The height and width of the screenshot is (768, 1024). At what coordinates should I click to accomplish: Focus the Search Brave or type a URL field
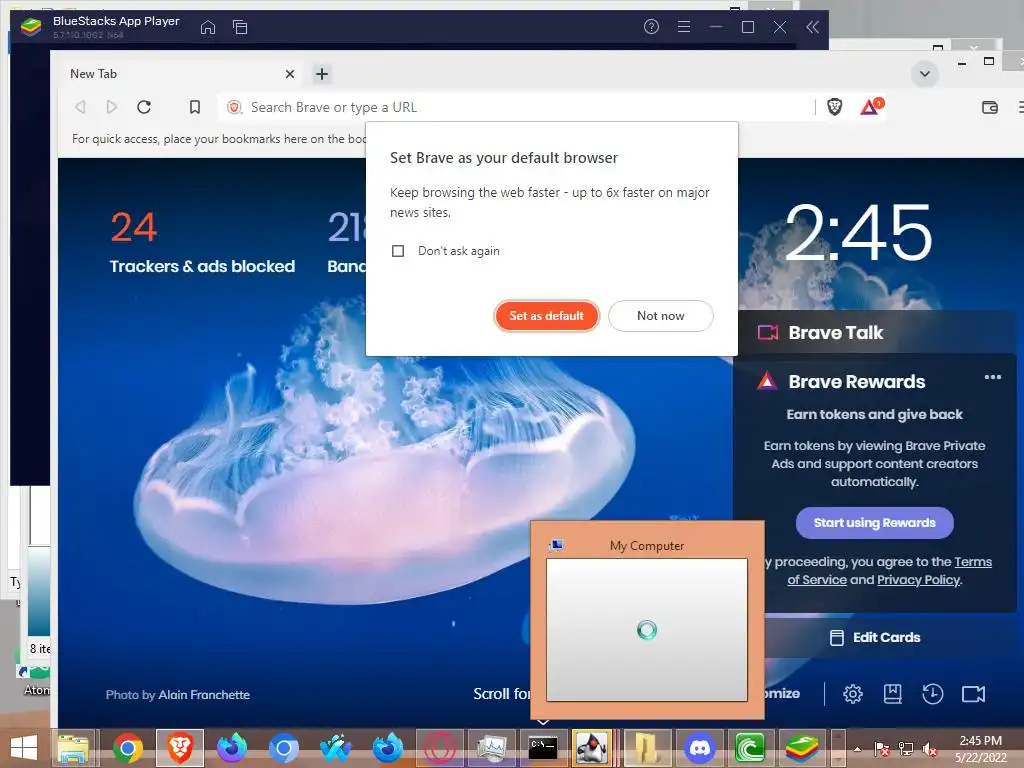pos(516,107)
